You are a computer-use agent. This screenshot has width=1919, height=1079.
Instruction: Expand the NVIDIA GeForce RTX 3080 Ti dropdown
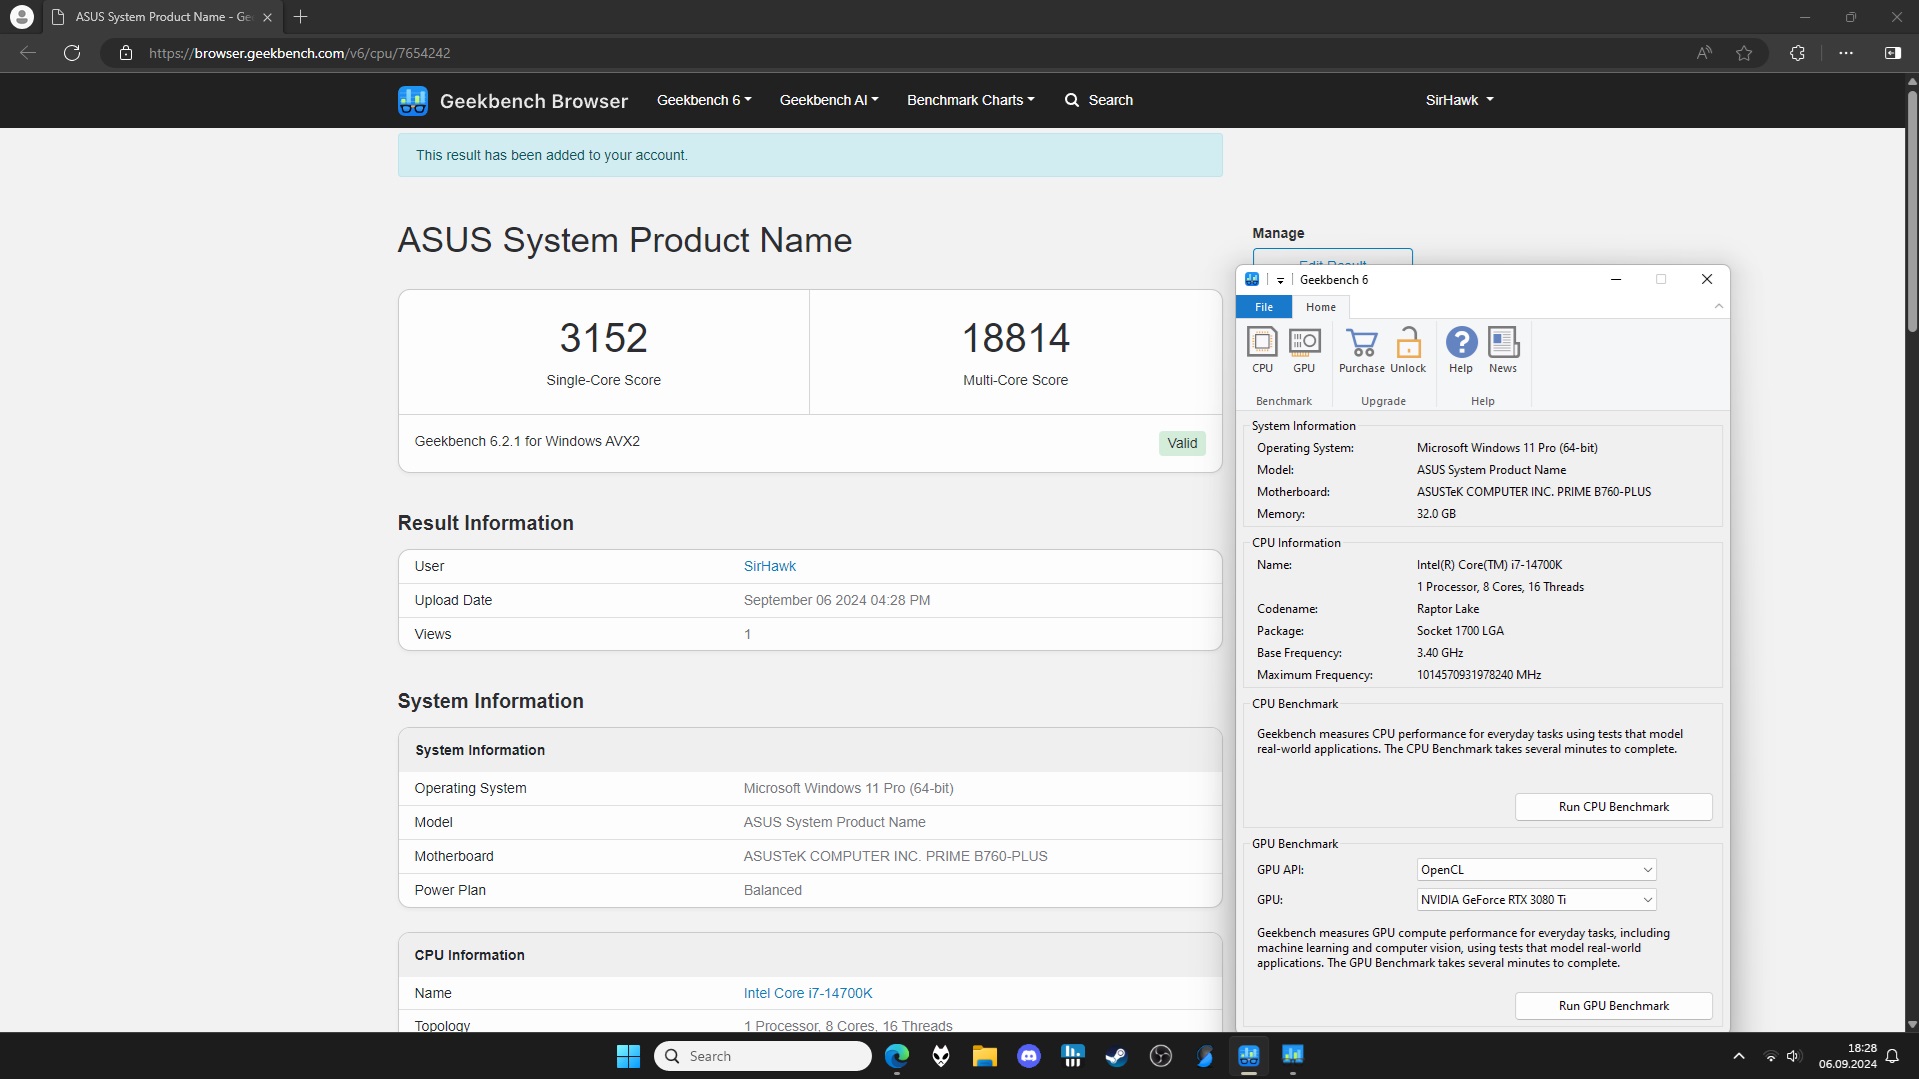(x=1536, y=900)
